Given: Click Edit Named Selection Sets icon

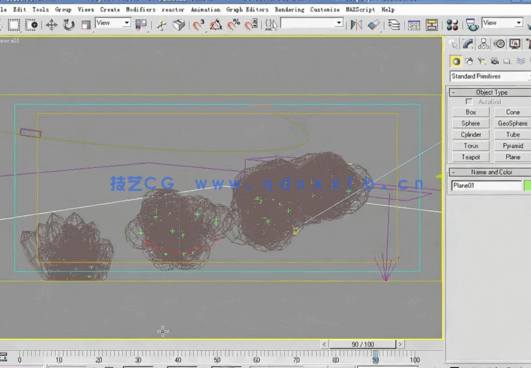Looking at the screenshot, I should coord(271,25).
